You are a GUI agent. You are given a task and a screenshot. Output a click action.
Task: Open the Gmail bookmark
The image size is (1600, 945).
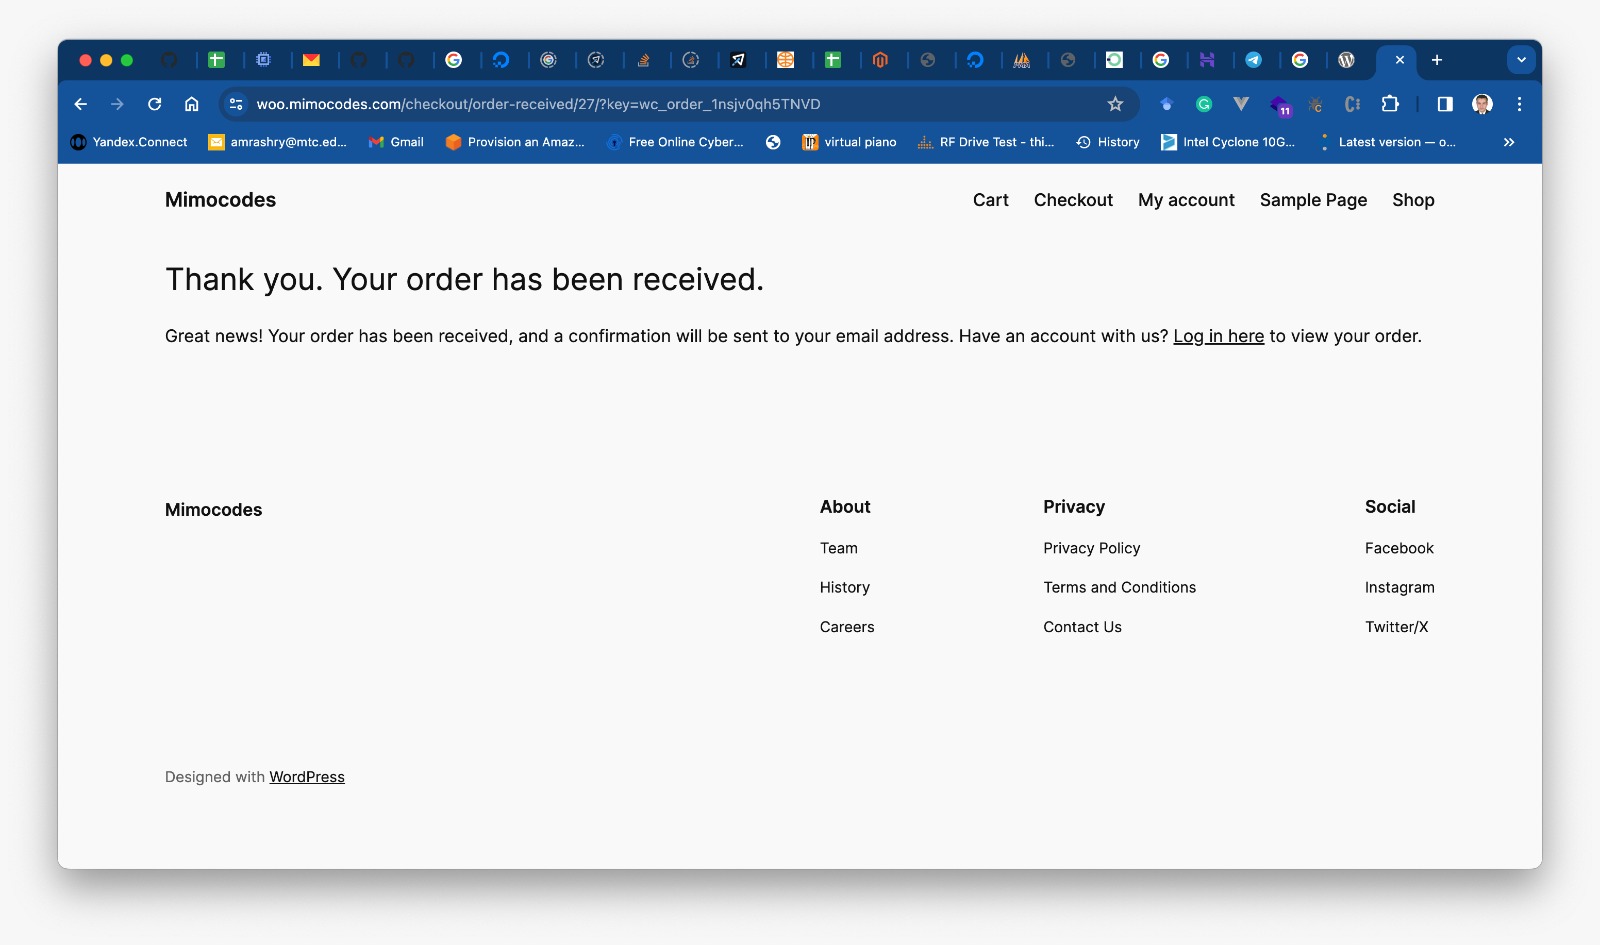[x=397, y=142]
